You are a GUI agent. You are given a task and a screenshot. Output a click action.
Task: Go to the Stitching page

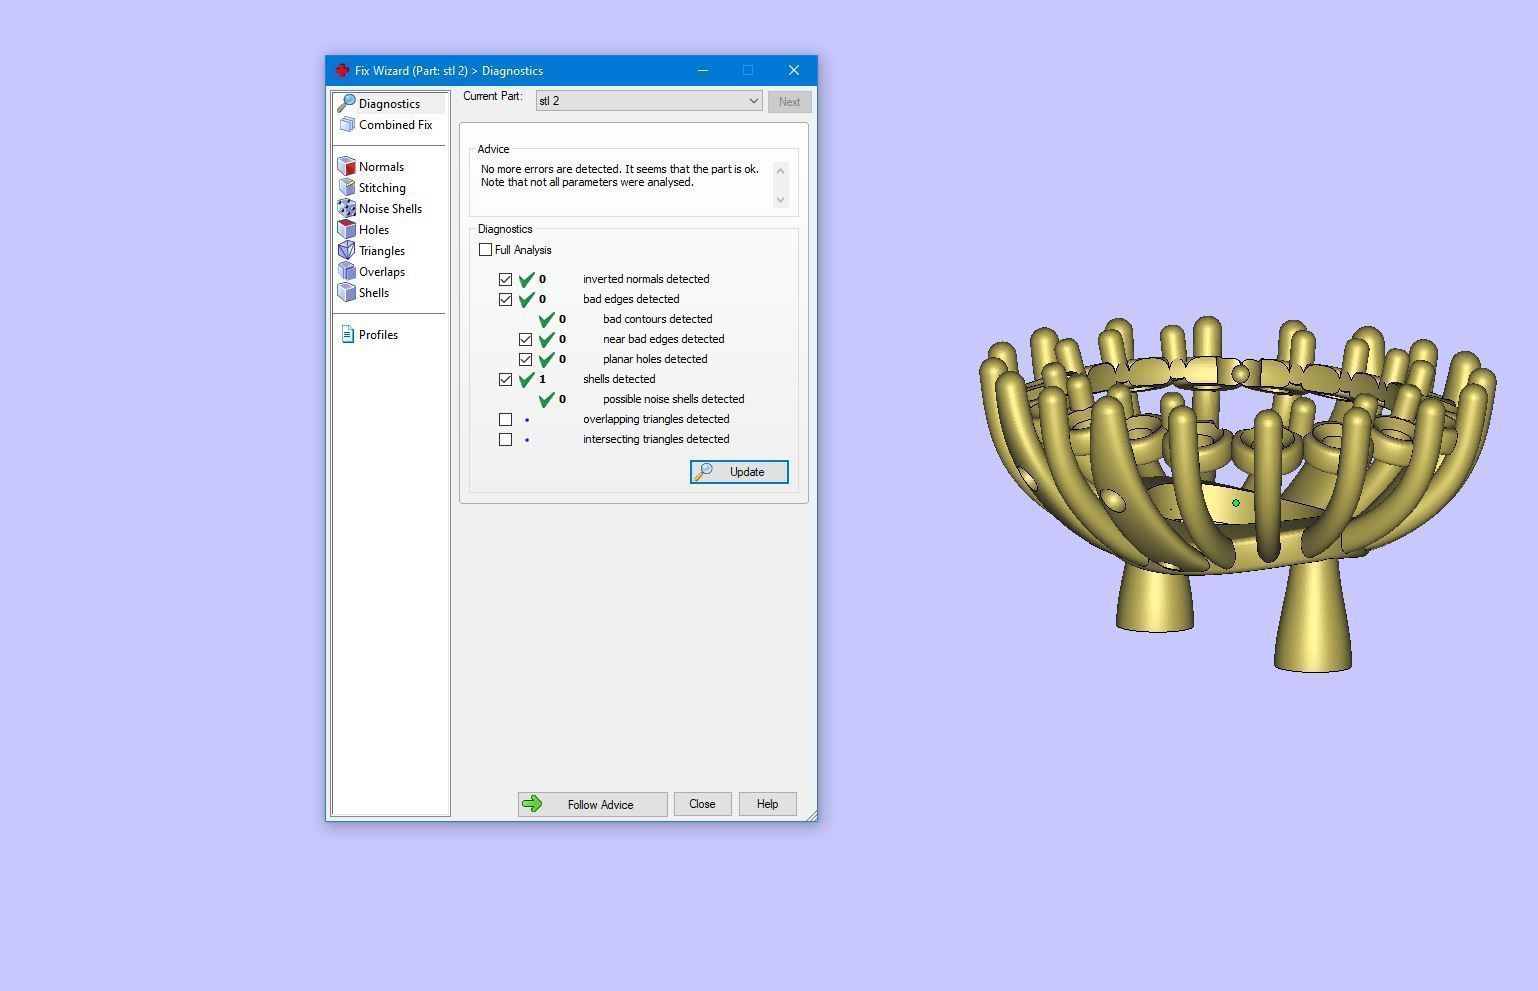pos(382,188)
